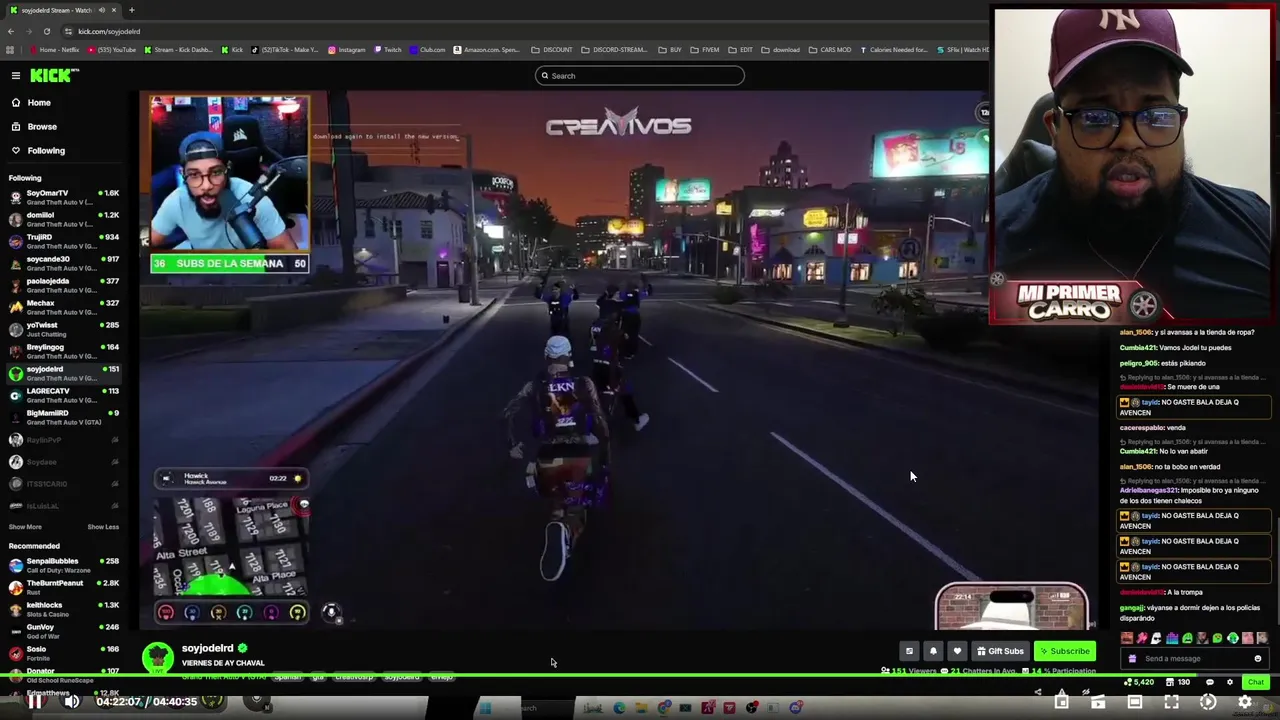Viewport: 1280px width, 720px height.
Task: Open SenpaiBubbles recommended channel
Action: pos(64,565)
